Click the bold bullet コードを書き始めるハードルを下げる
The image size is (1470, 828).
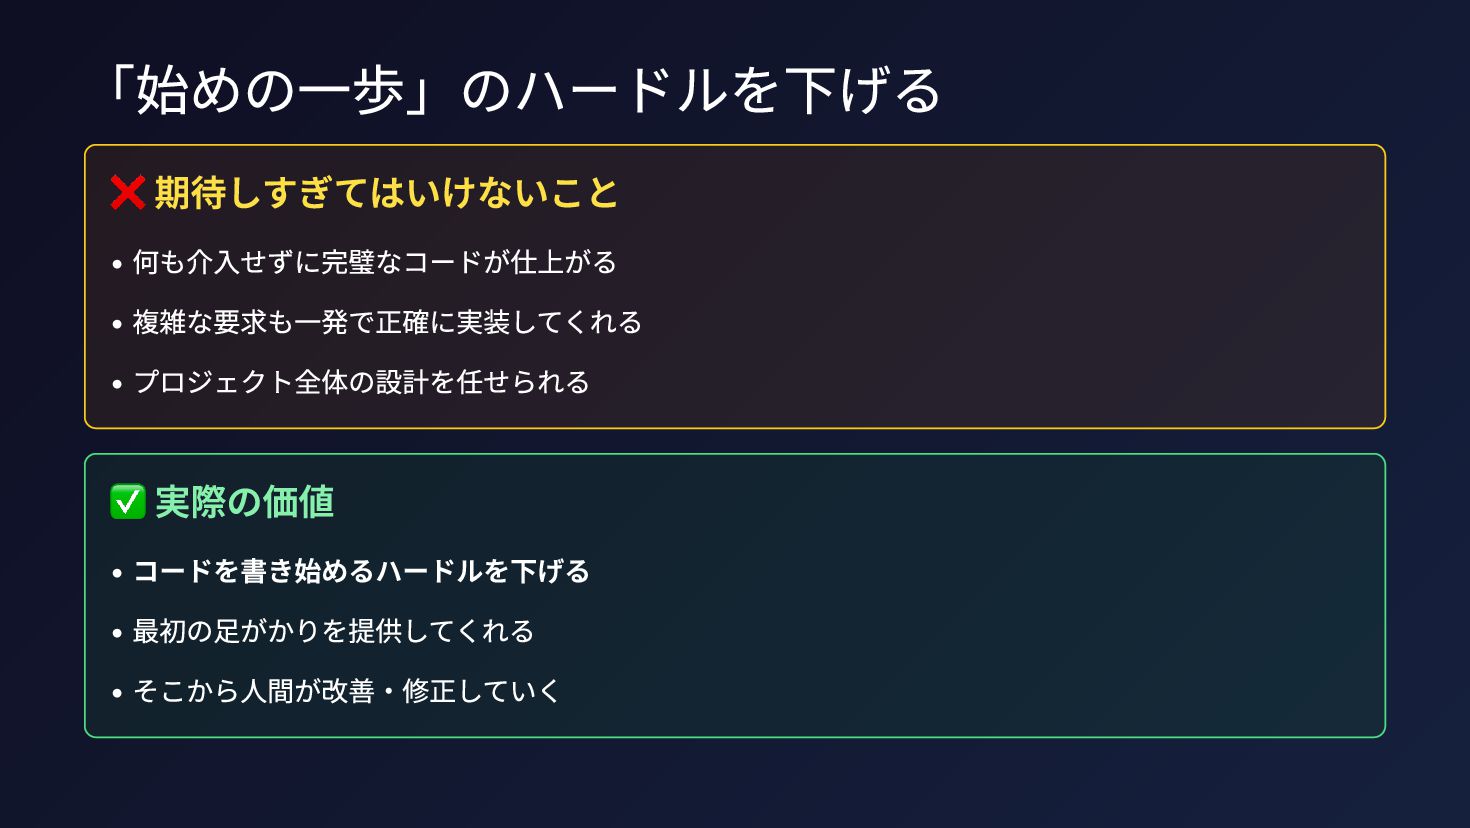coord(361,571)
